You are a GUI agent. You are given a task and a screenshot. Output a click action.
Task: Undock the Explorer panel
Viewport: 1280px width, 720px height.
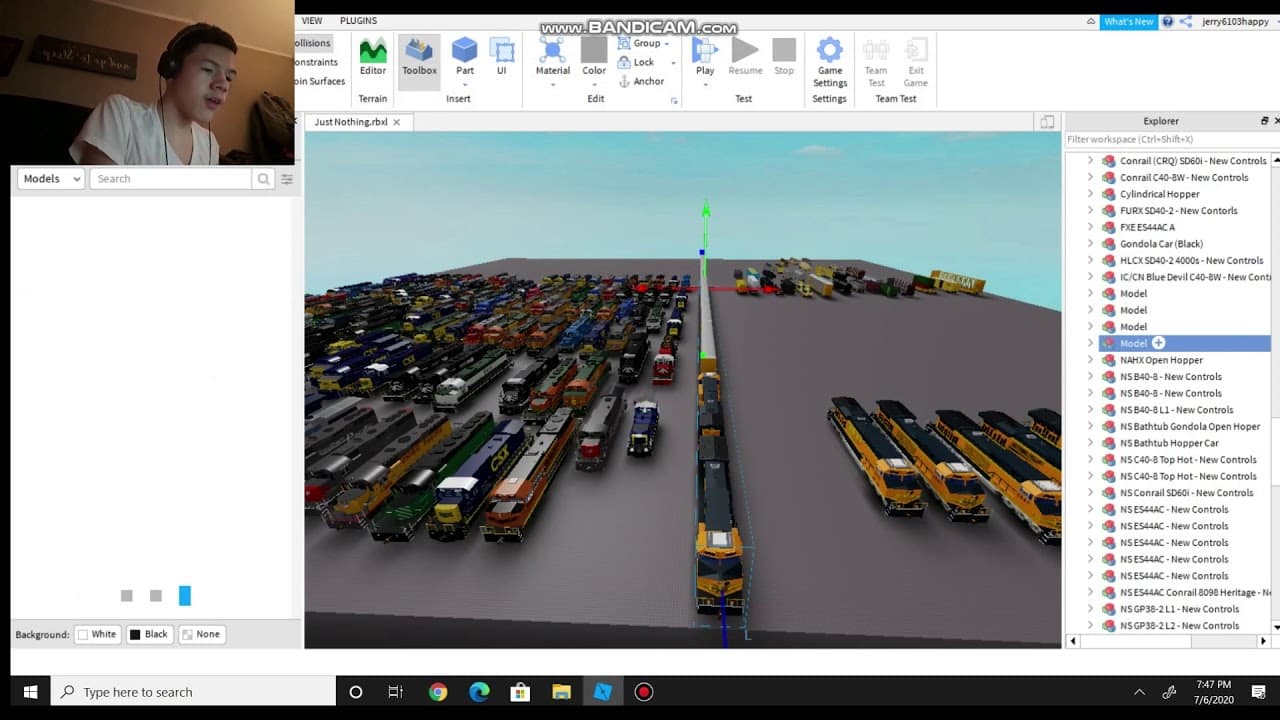(x=1264, y=121)
